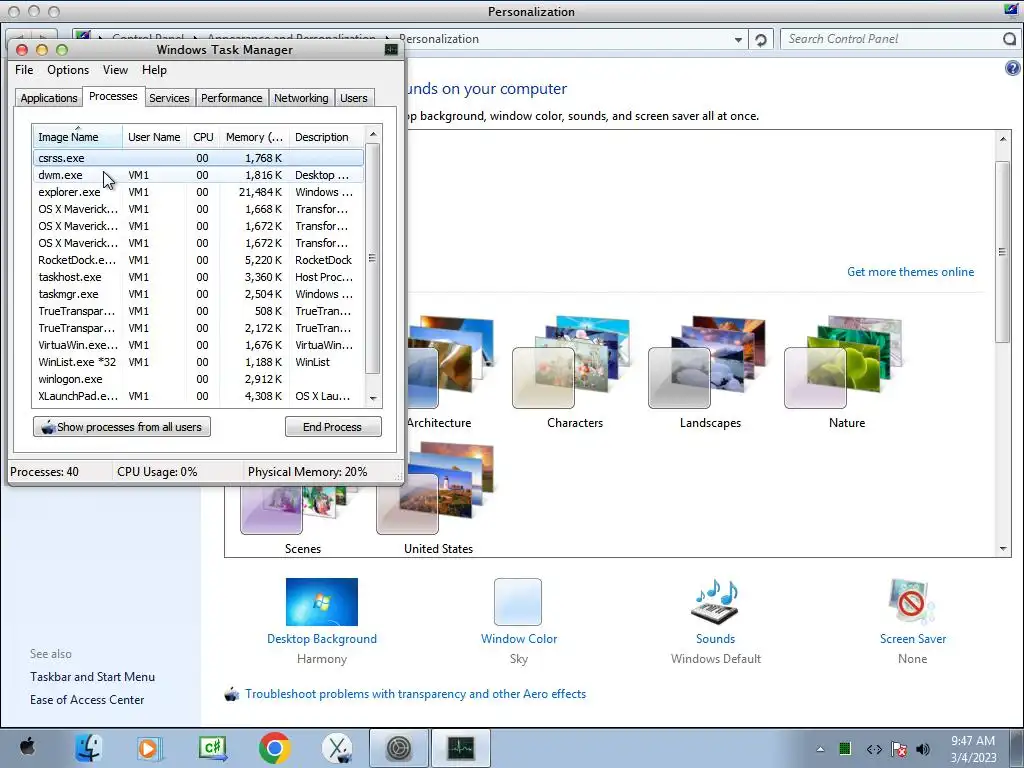This screenshot has height=768, width=1024.
Task: Switch to the Applications tab
Action: (48, 98)
